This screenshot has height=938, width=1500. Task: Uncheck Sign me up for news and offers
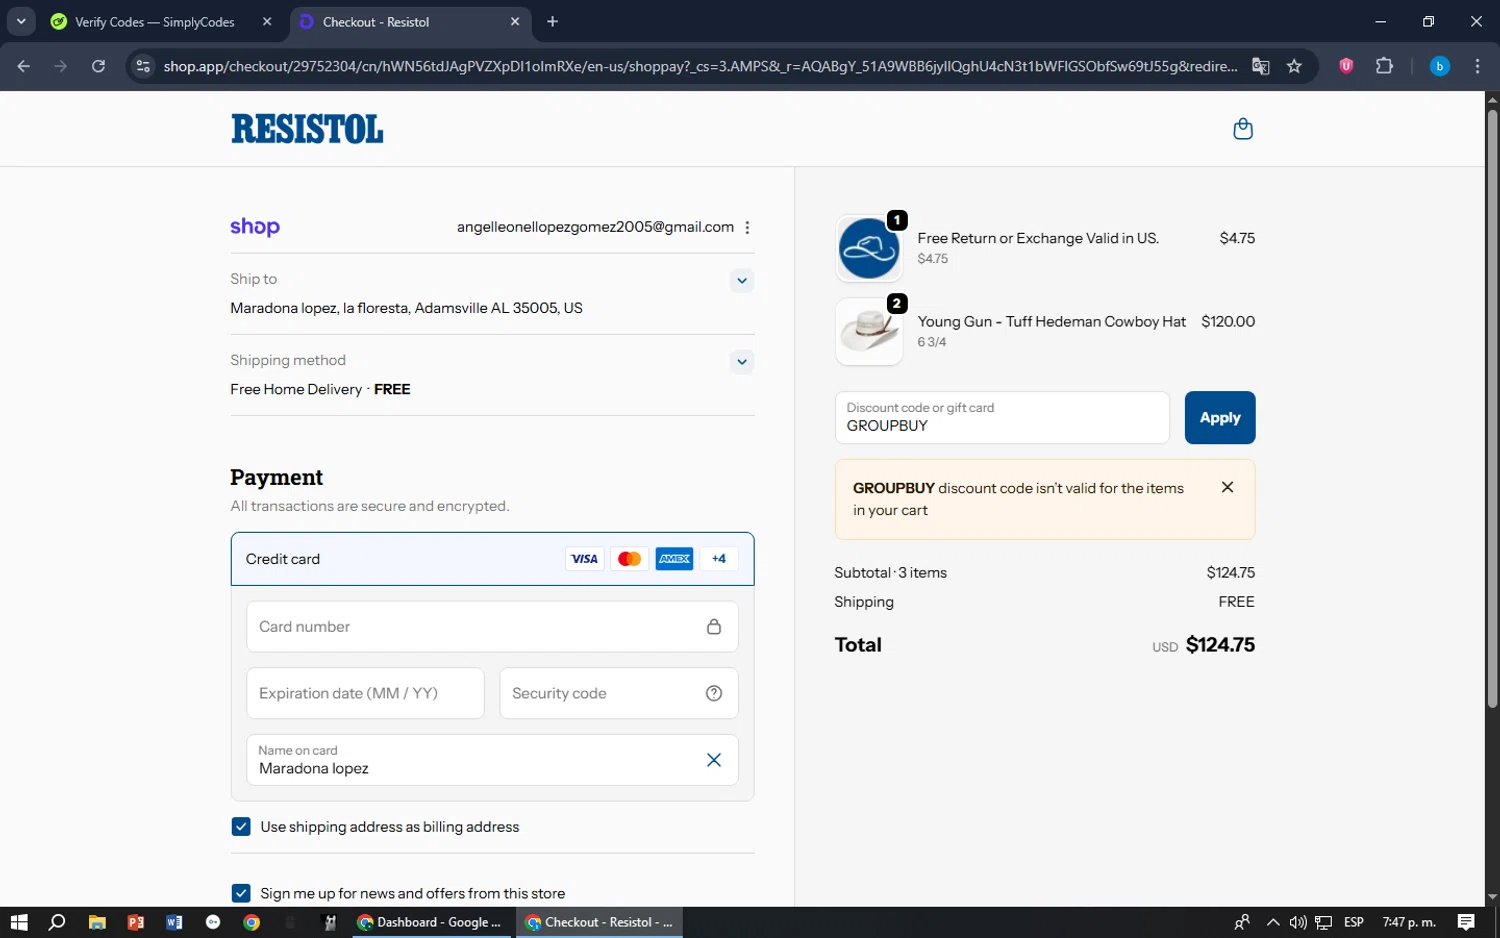[x=241, y=893]
